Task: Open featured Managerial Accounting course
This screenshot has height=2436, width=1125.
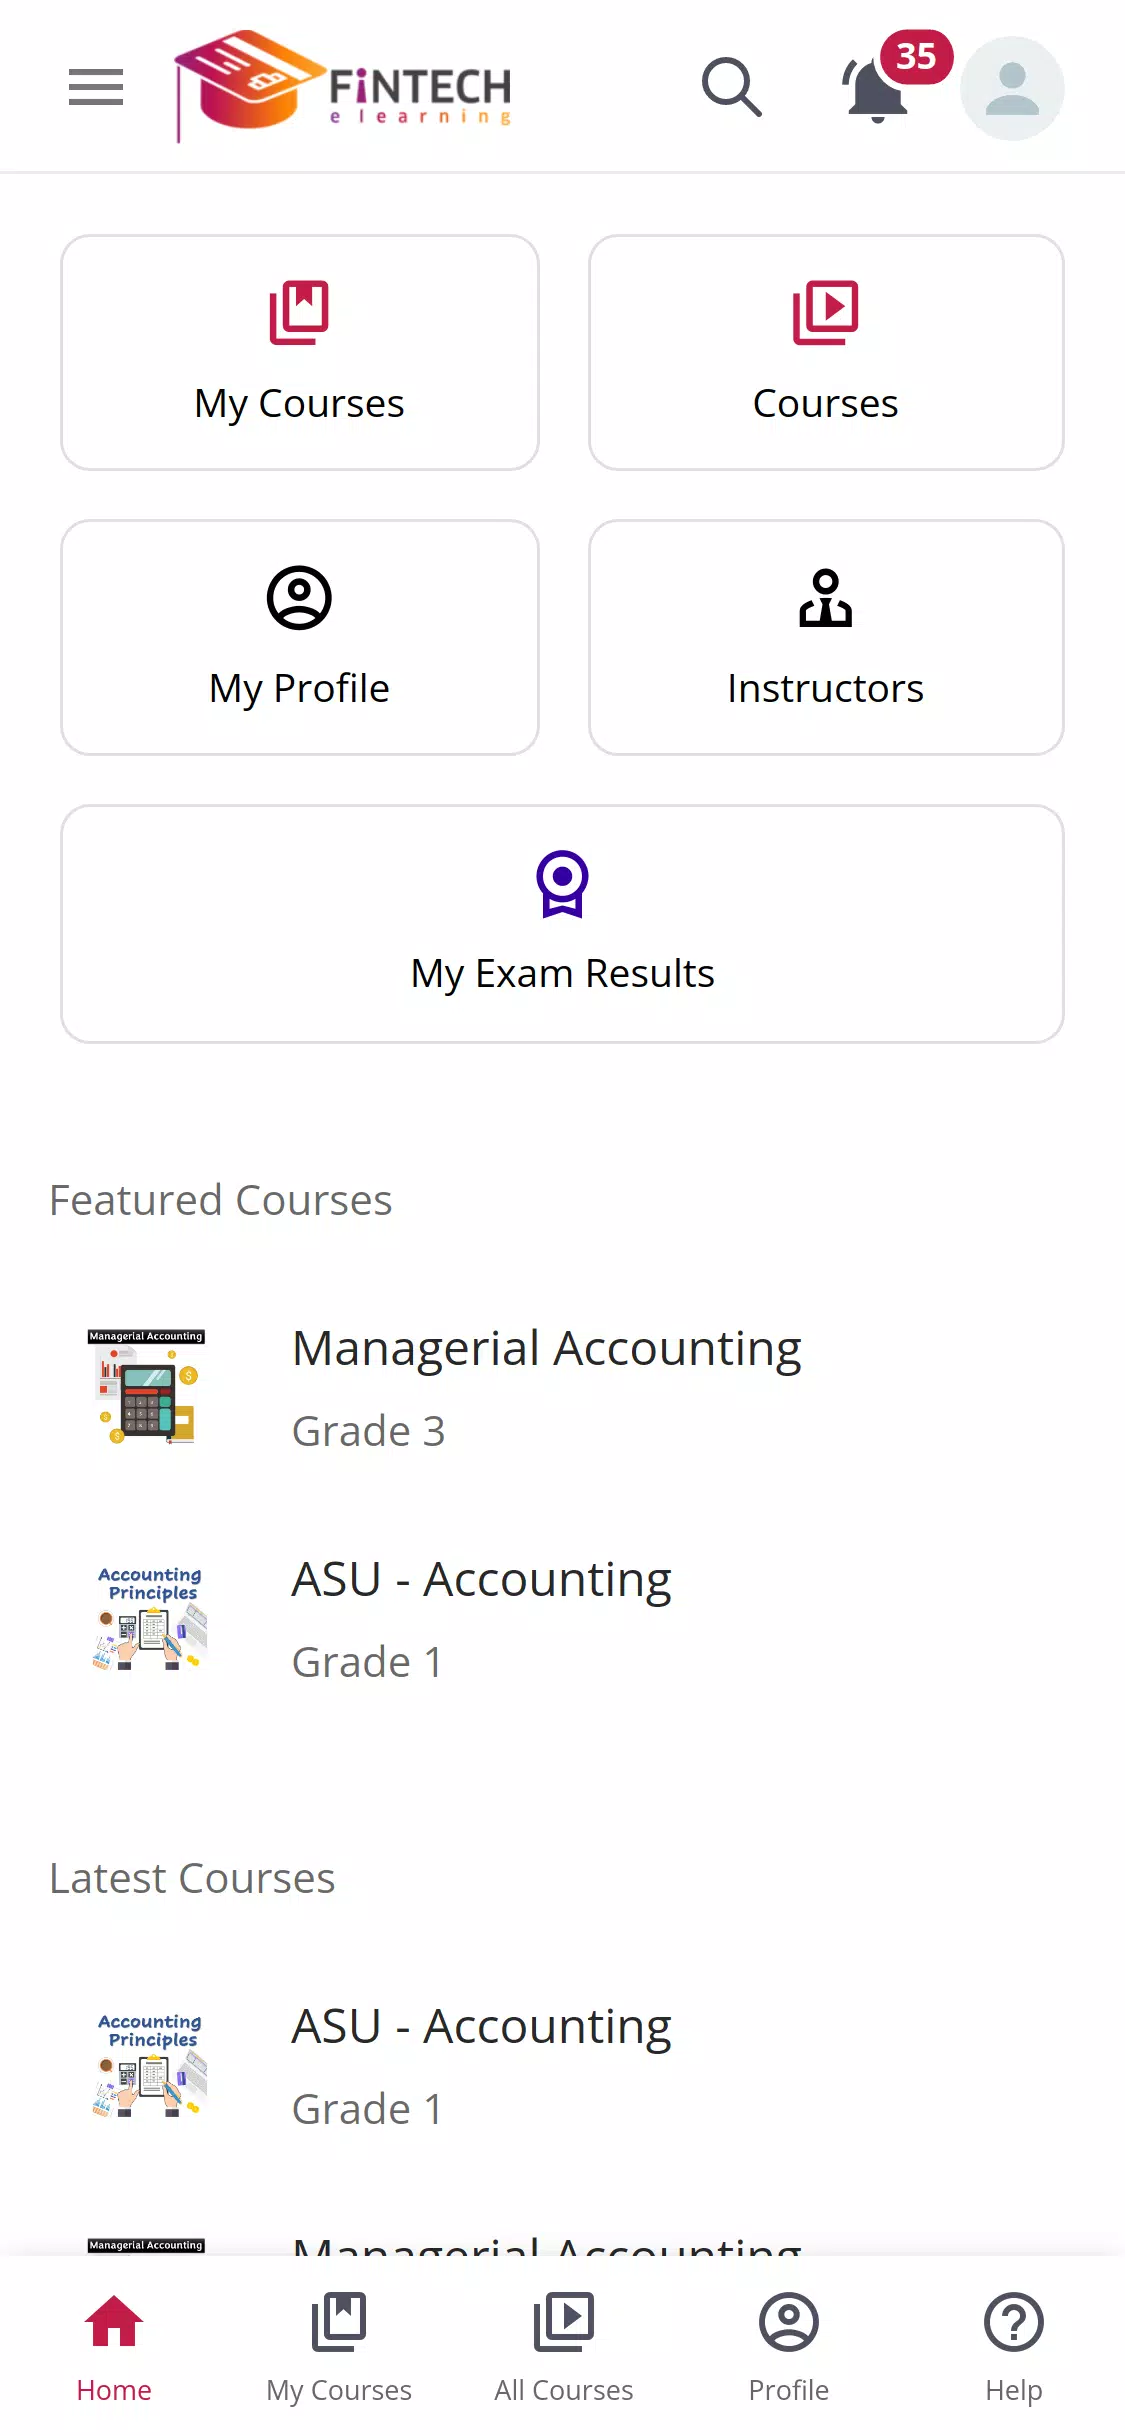Action: [x=562, y=1387]
